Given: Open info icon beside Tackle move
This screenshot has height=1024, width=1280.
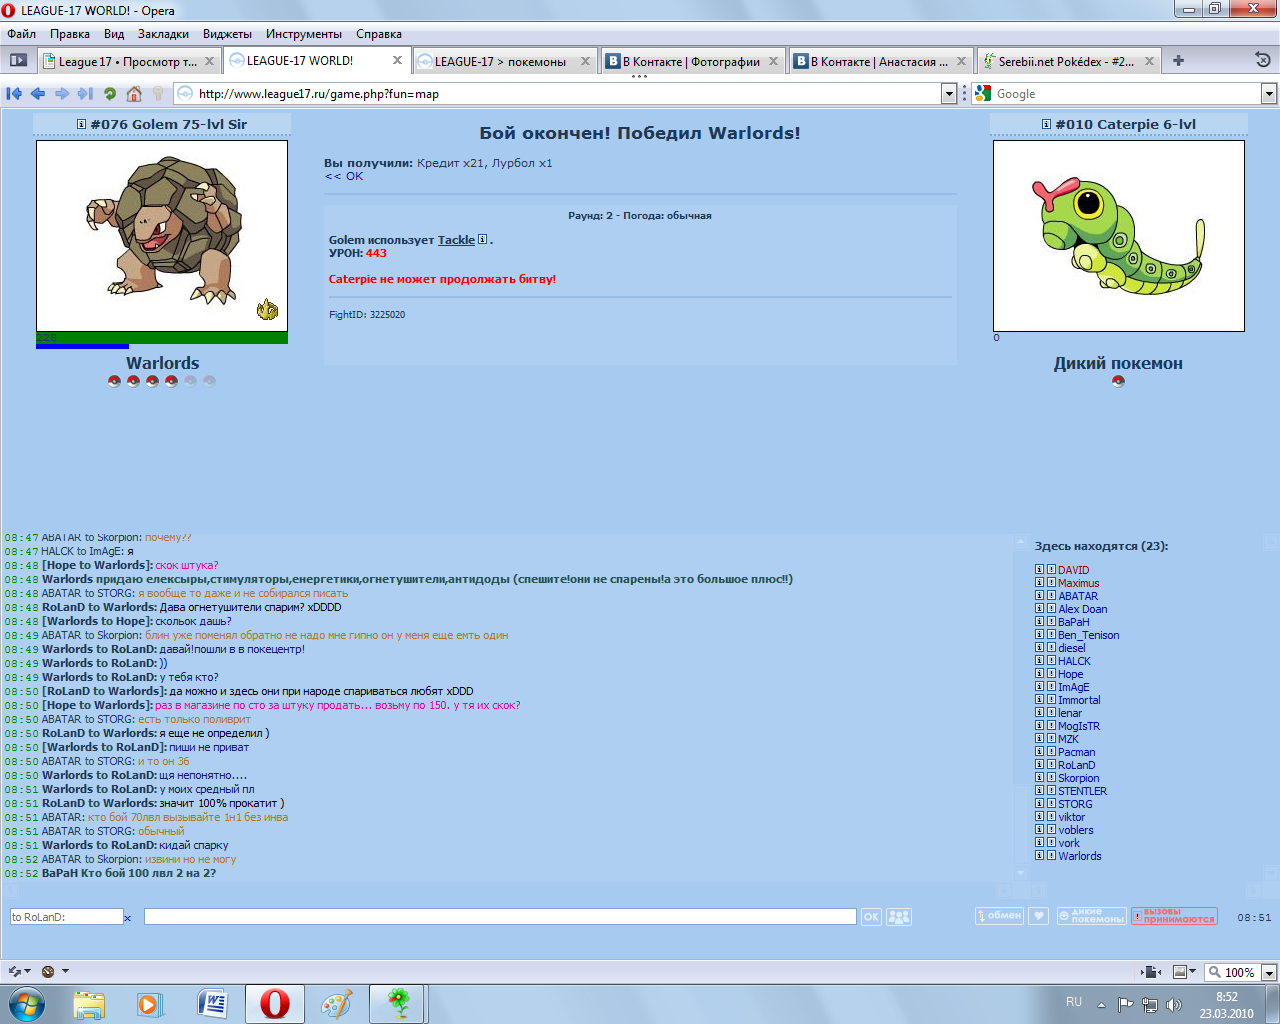Looking at the screenshot, I should pyautogui.click(x=482, y=239).
